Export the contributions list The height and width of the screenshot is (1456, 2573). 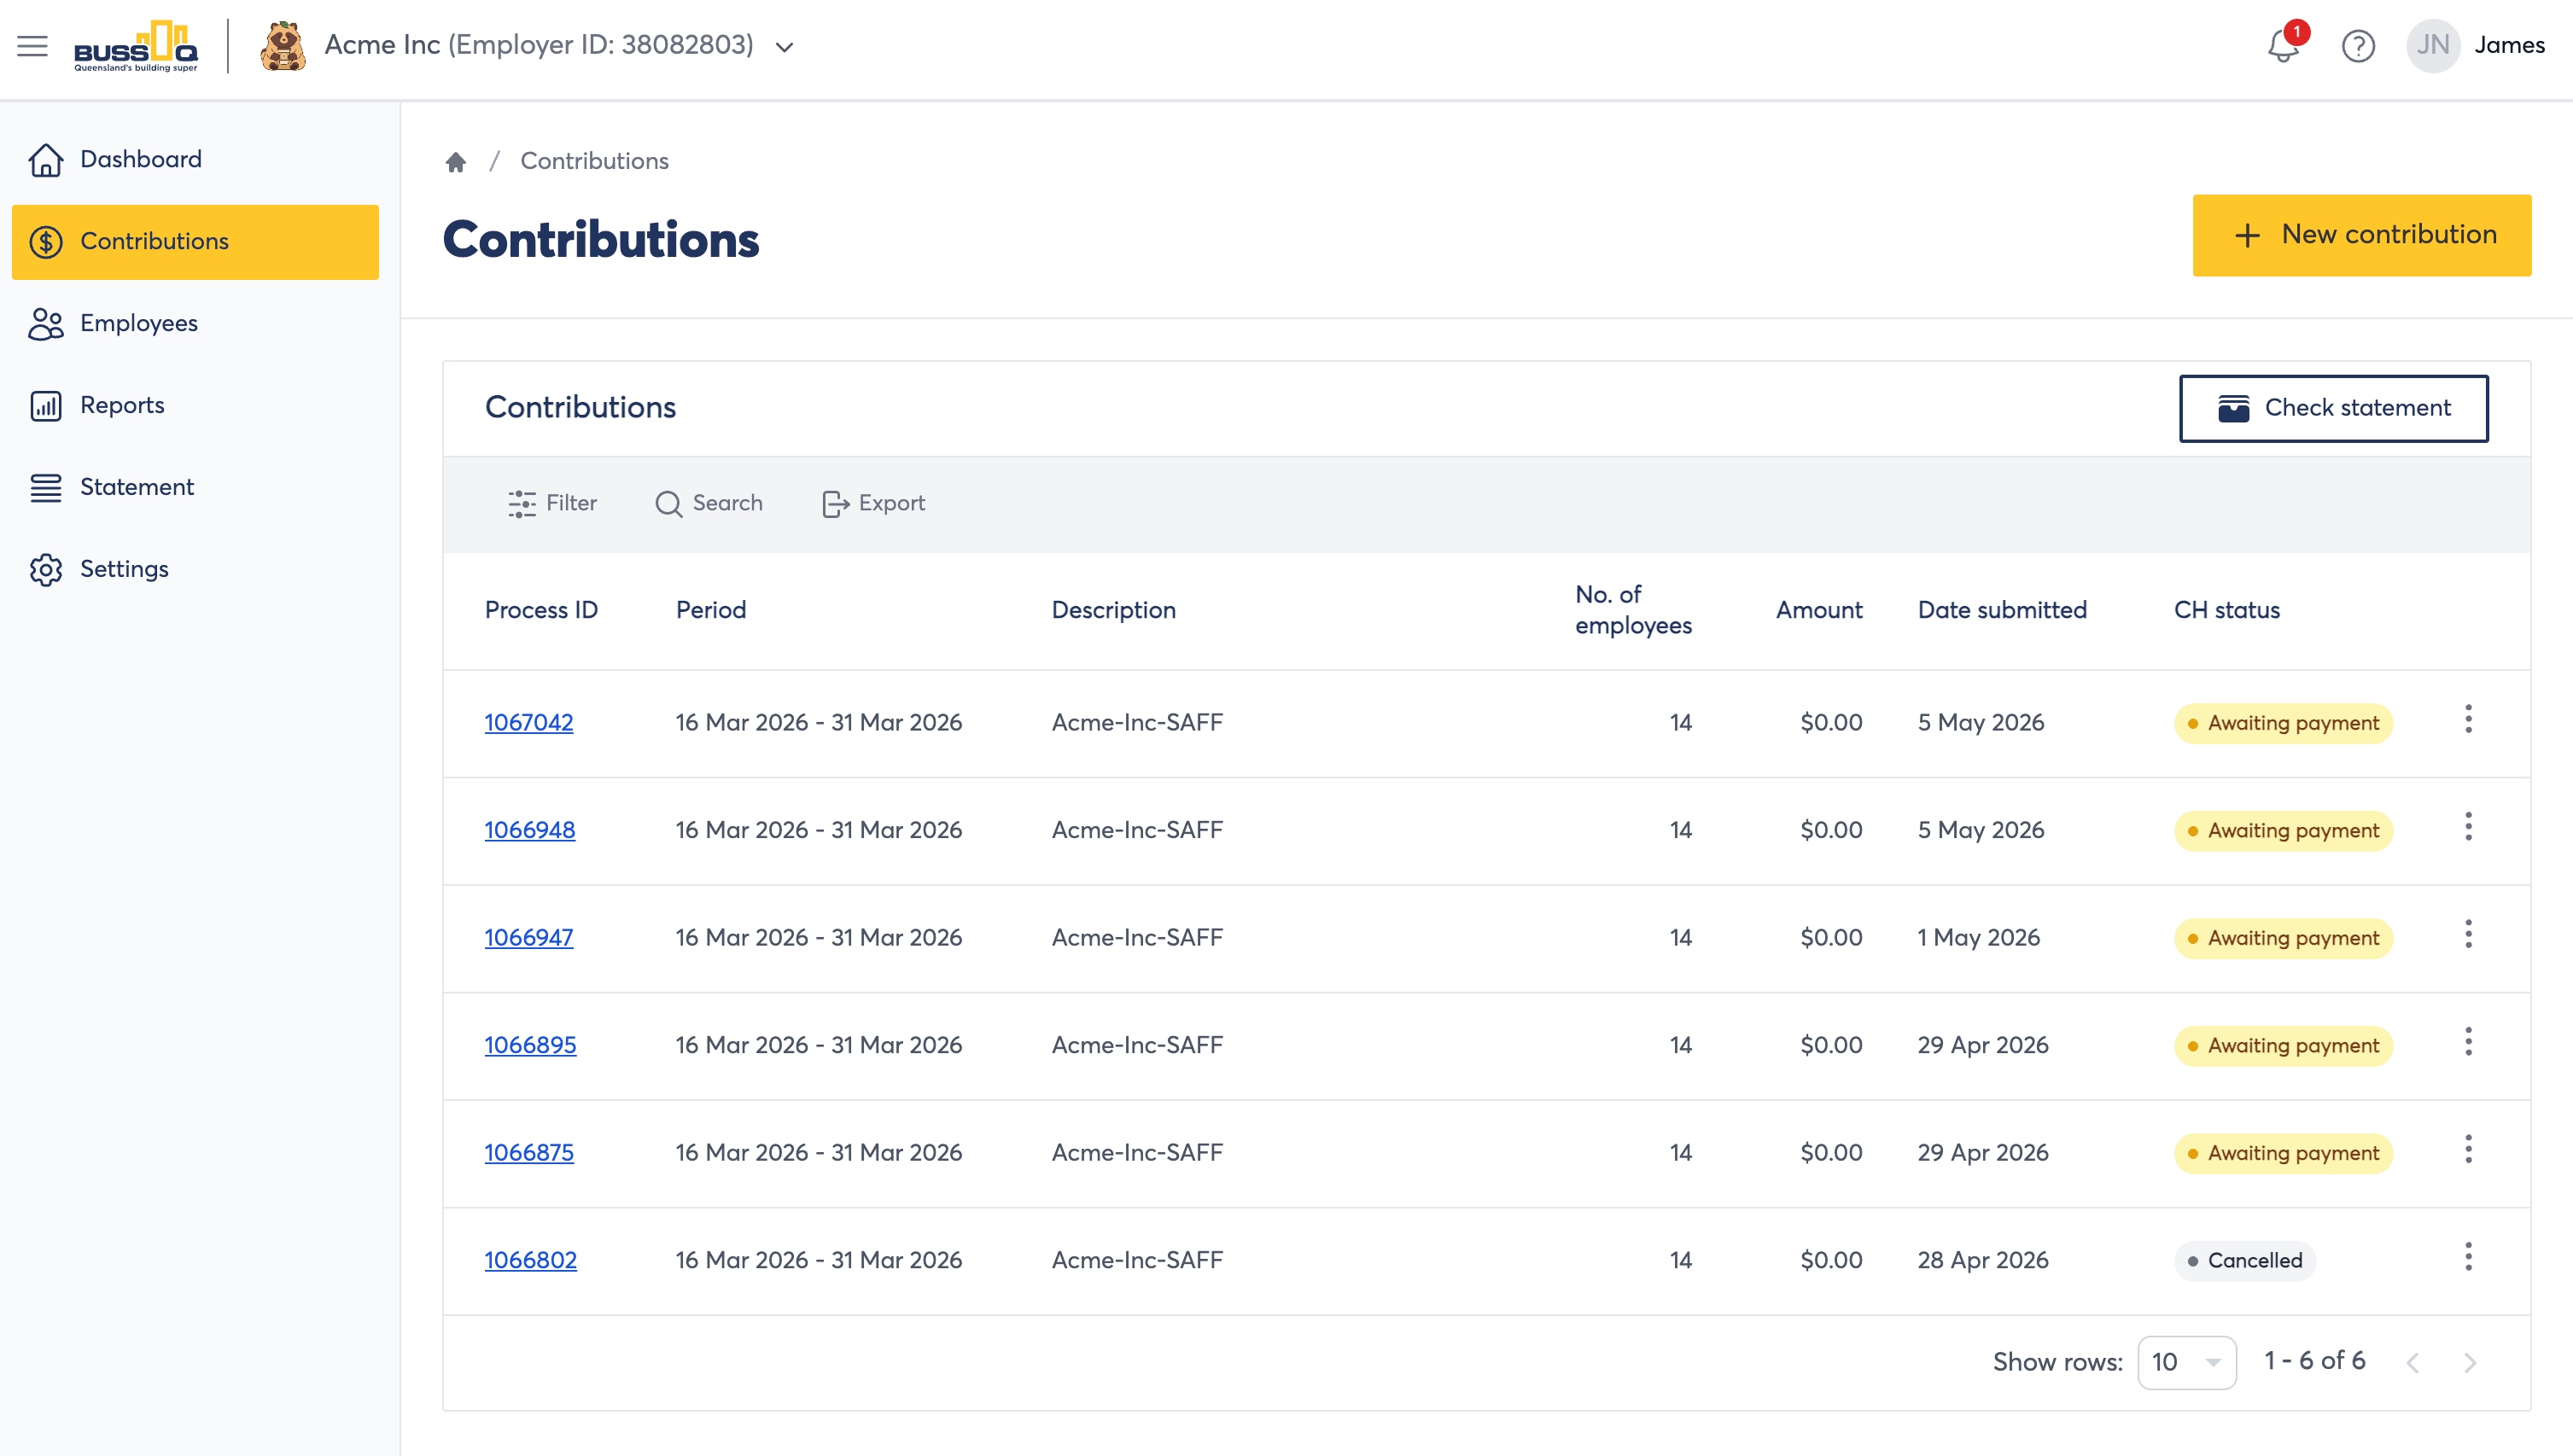873,503
